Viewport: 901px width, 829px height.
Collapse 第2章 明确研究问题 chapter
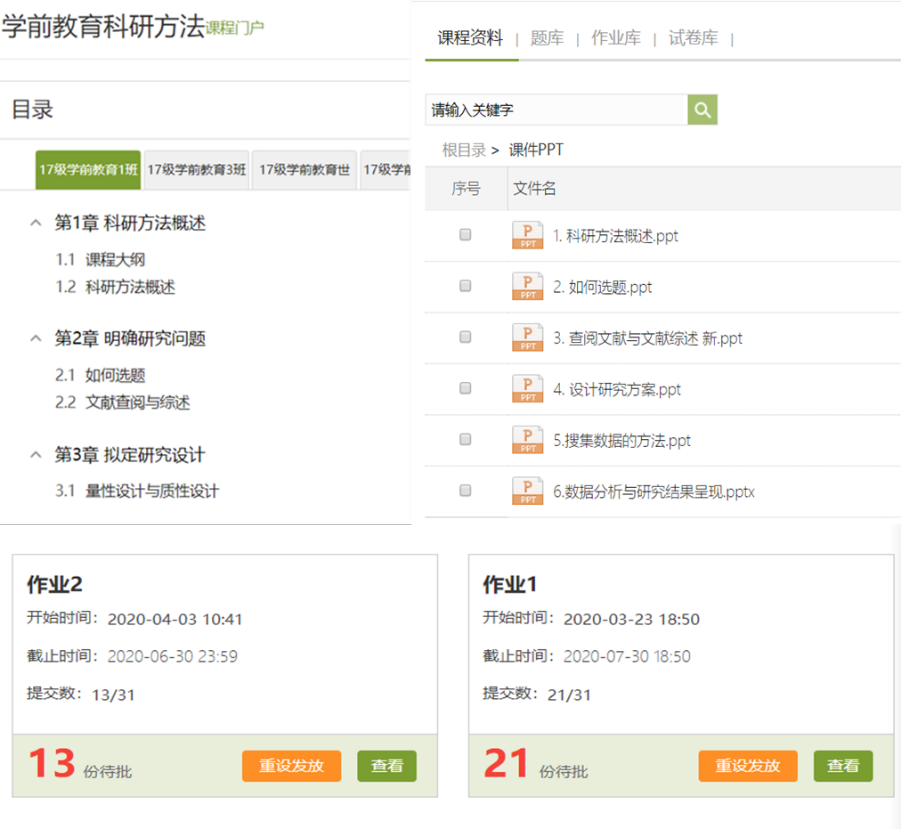pos(36,339)
